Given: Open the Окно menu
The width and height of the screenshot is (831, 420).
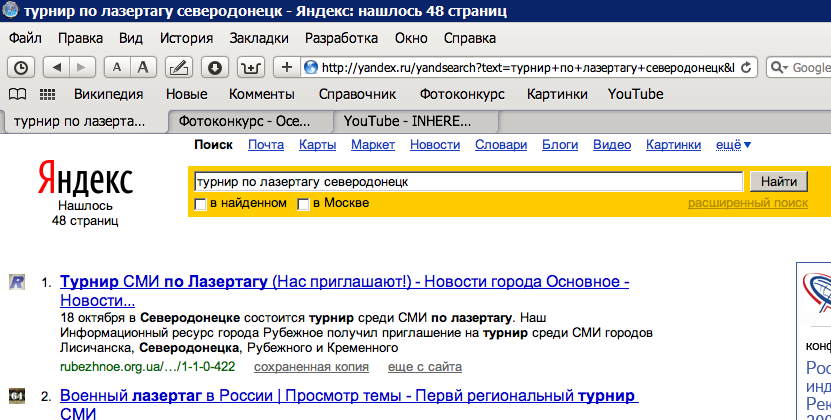Looking at the screenshot, I should click(411, 38).
